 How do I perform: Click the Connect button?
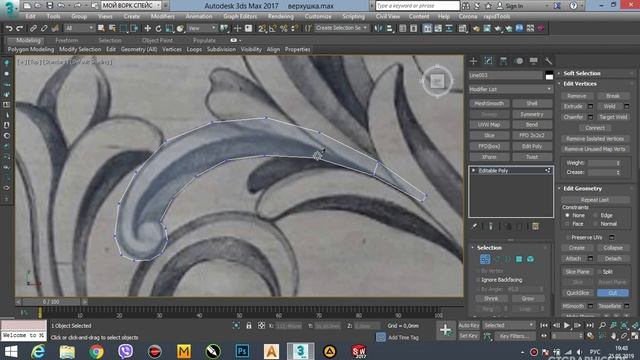click(x=595, y=128)
